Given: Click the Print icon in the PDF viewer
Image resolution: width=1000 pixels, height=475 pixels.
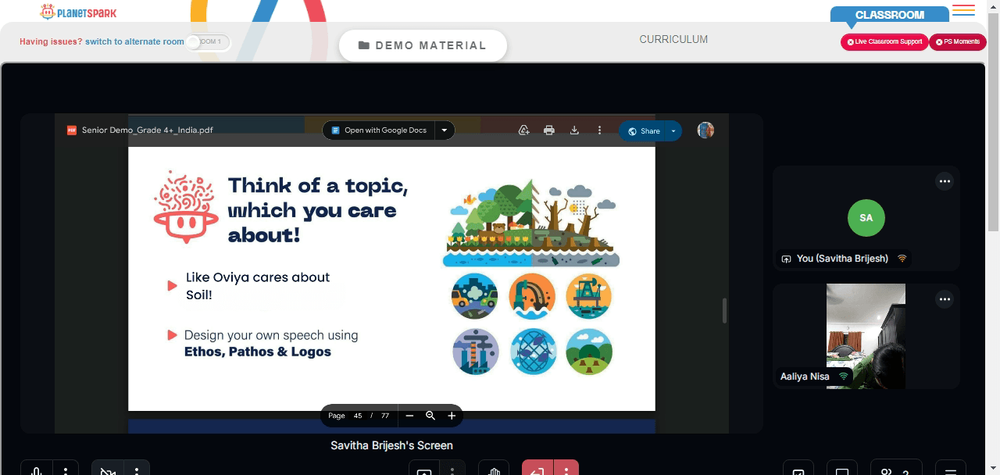Looking at the screenshot, I should coord(549,130).
